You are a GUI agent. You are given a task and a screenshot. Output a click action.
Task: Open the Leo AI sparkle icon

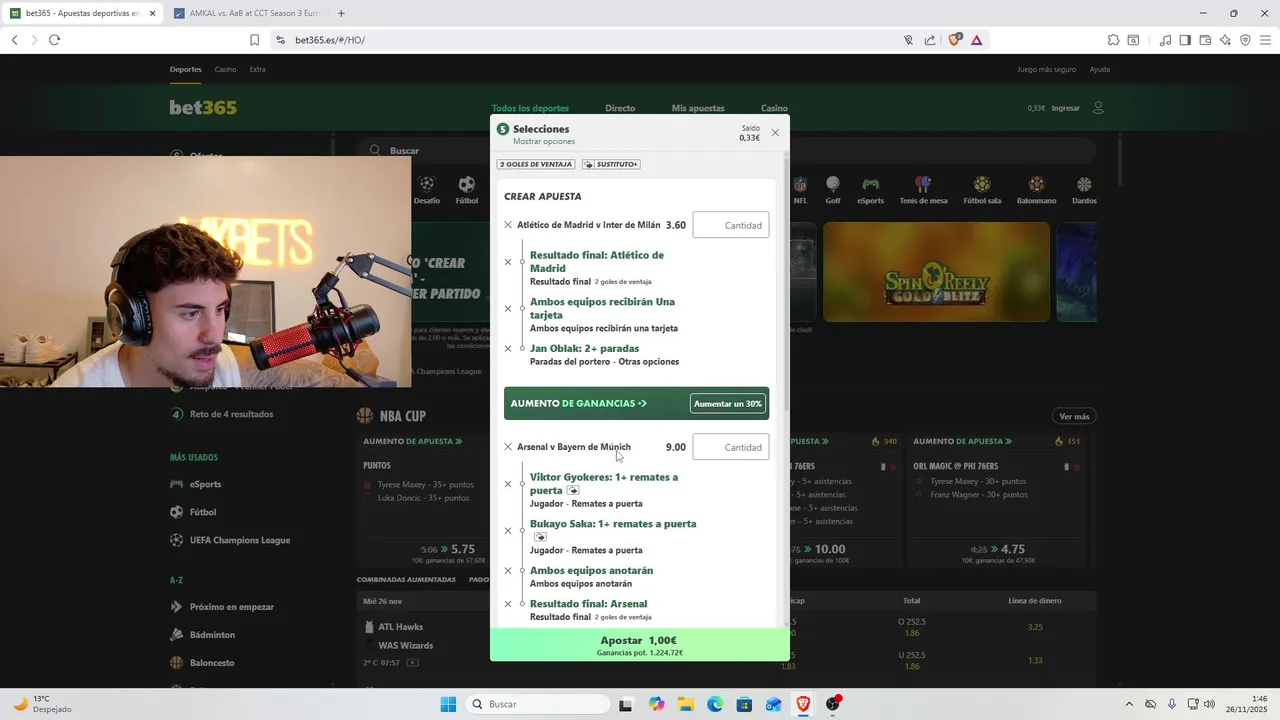click(x=1225, y=40)
